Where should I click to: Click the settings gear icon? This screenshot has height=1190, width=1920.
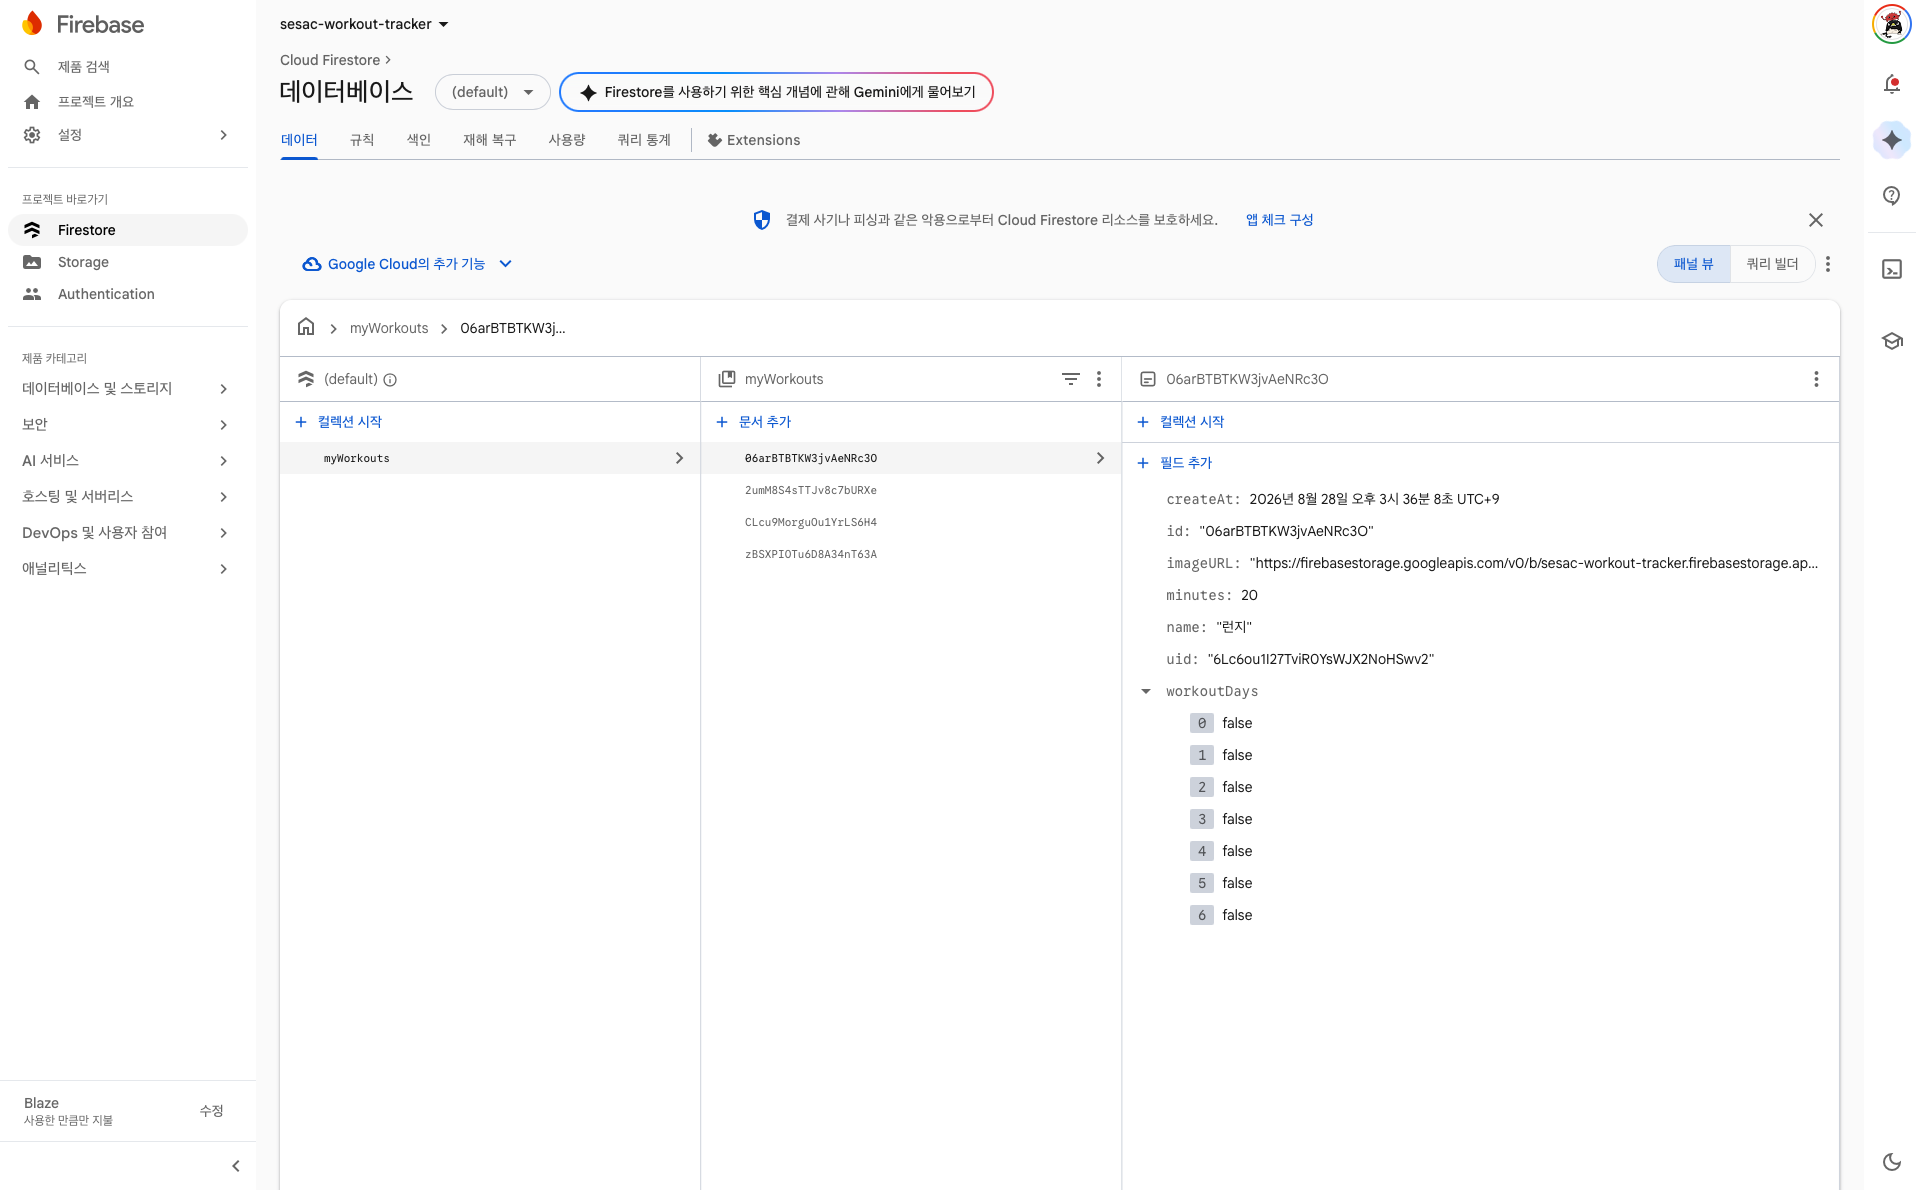(x=32, y=135)
